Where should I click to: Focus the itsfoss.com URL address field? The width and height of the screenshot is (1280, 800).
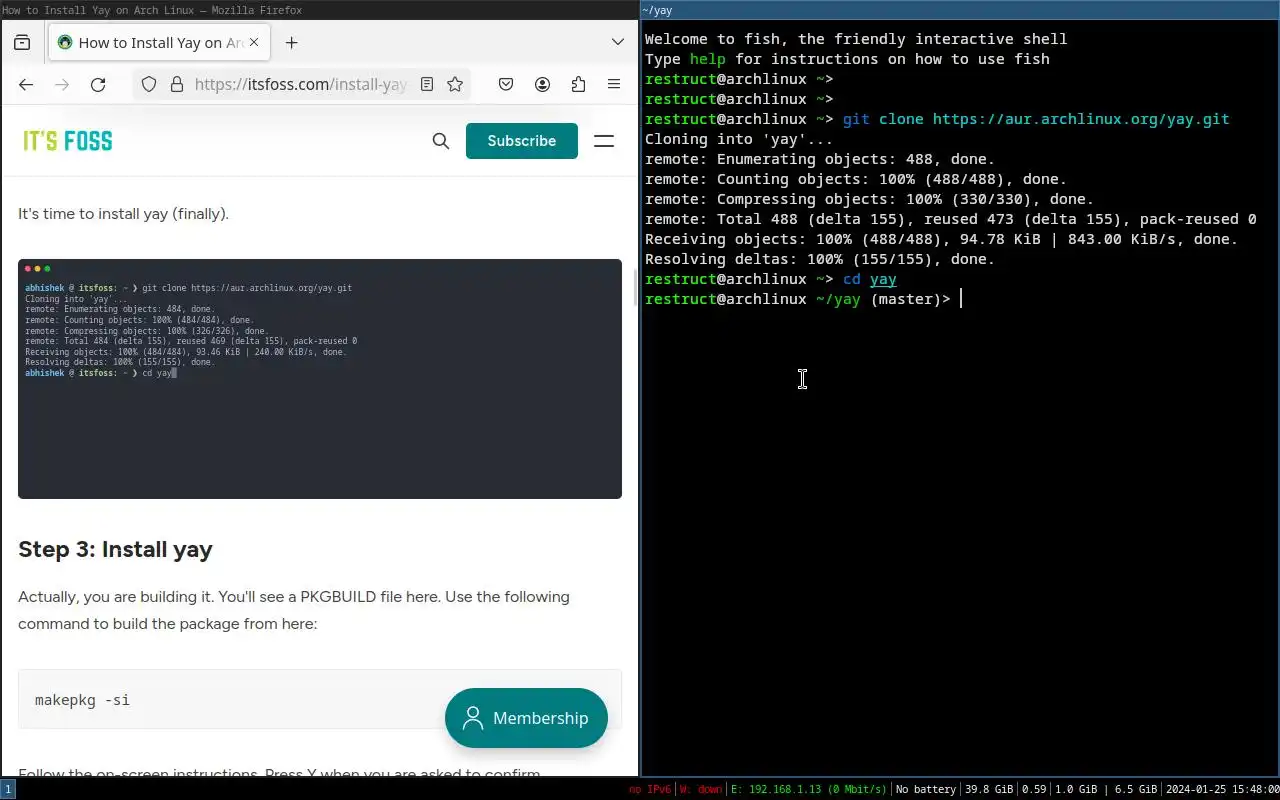point(301,85)
